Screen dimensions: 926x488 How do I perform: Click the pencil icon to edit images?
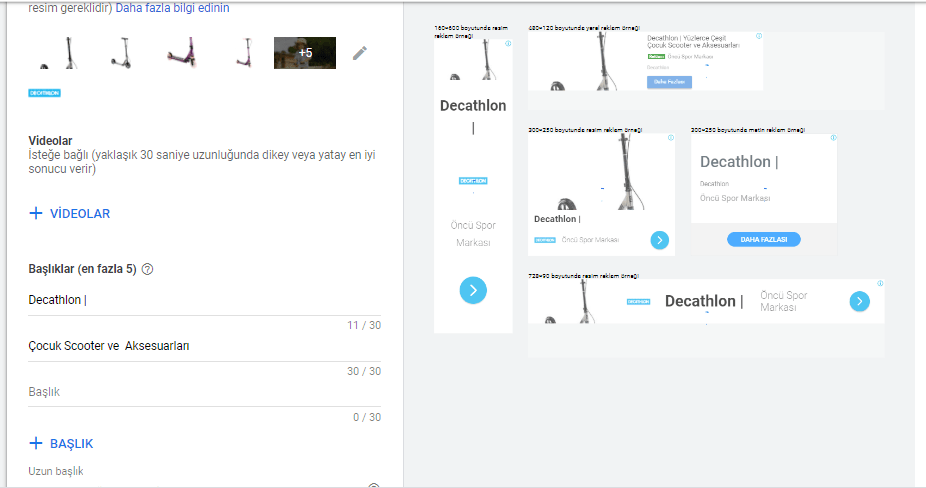[x=360, y=53]
